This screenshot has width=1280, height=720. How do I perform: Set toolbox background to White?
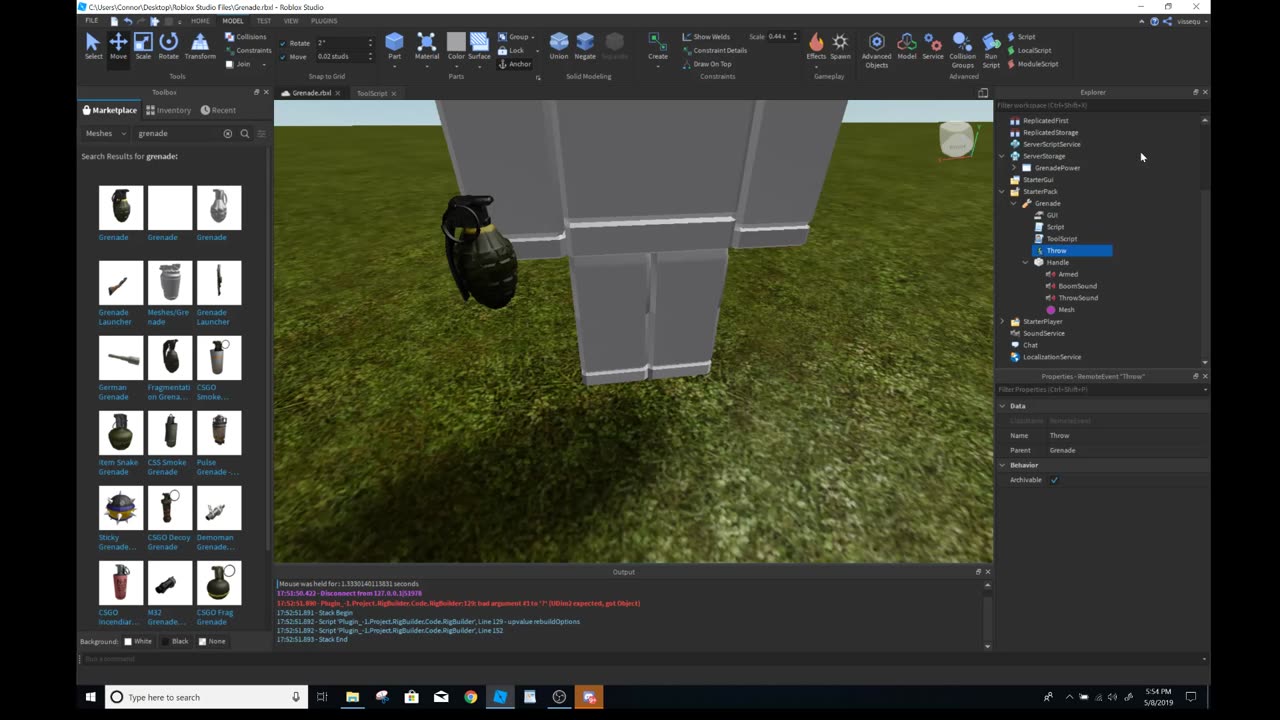click(x=127, y=641)
